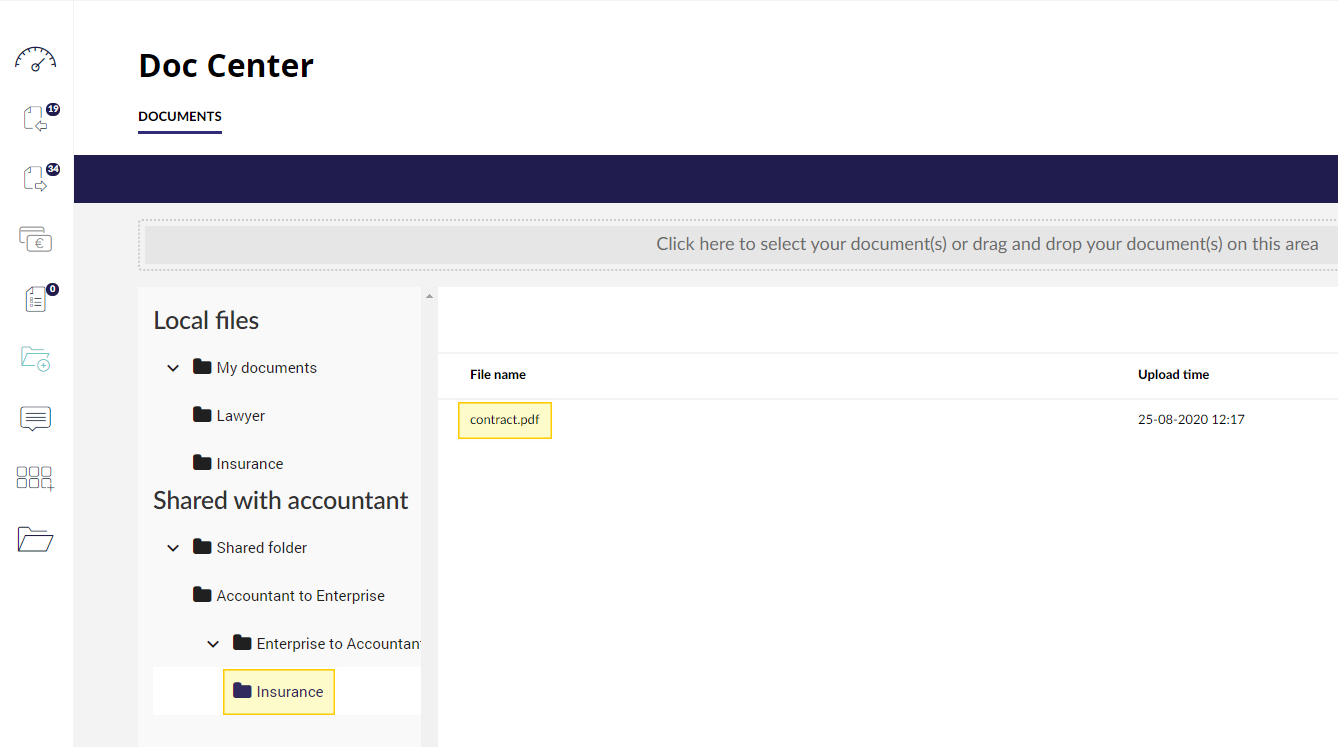Open the dashboard gauge icon in sidebar
This screenshot has height=747, width=1338.
click(x=36, y=59)
